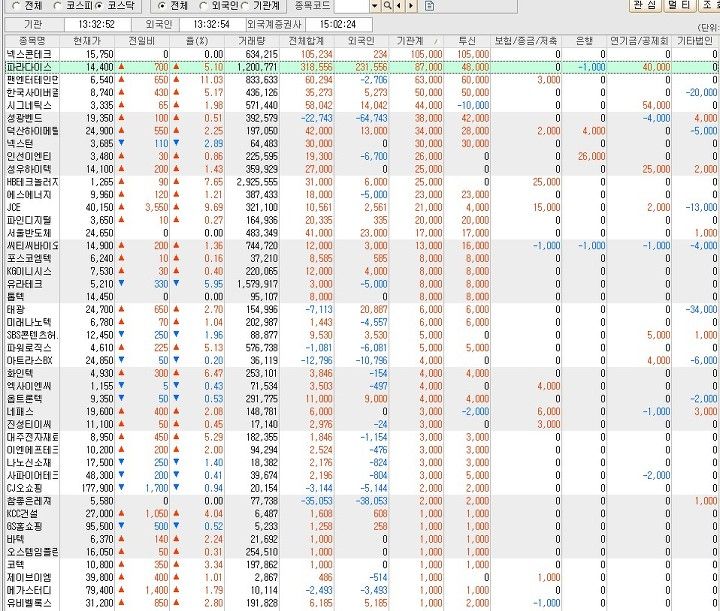720x611 pixels.
Task: Select the 태광 stock row
Action: pos(362,309)
